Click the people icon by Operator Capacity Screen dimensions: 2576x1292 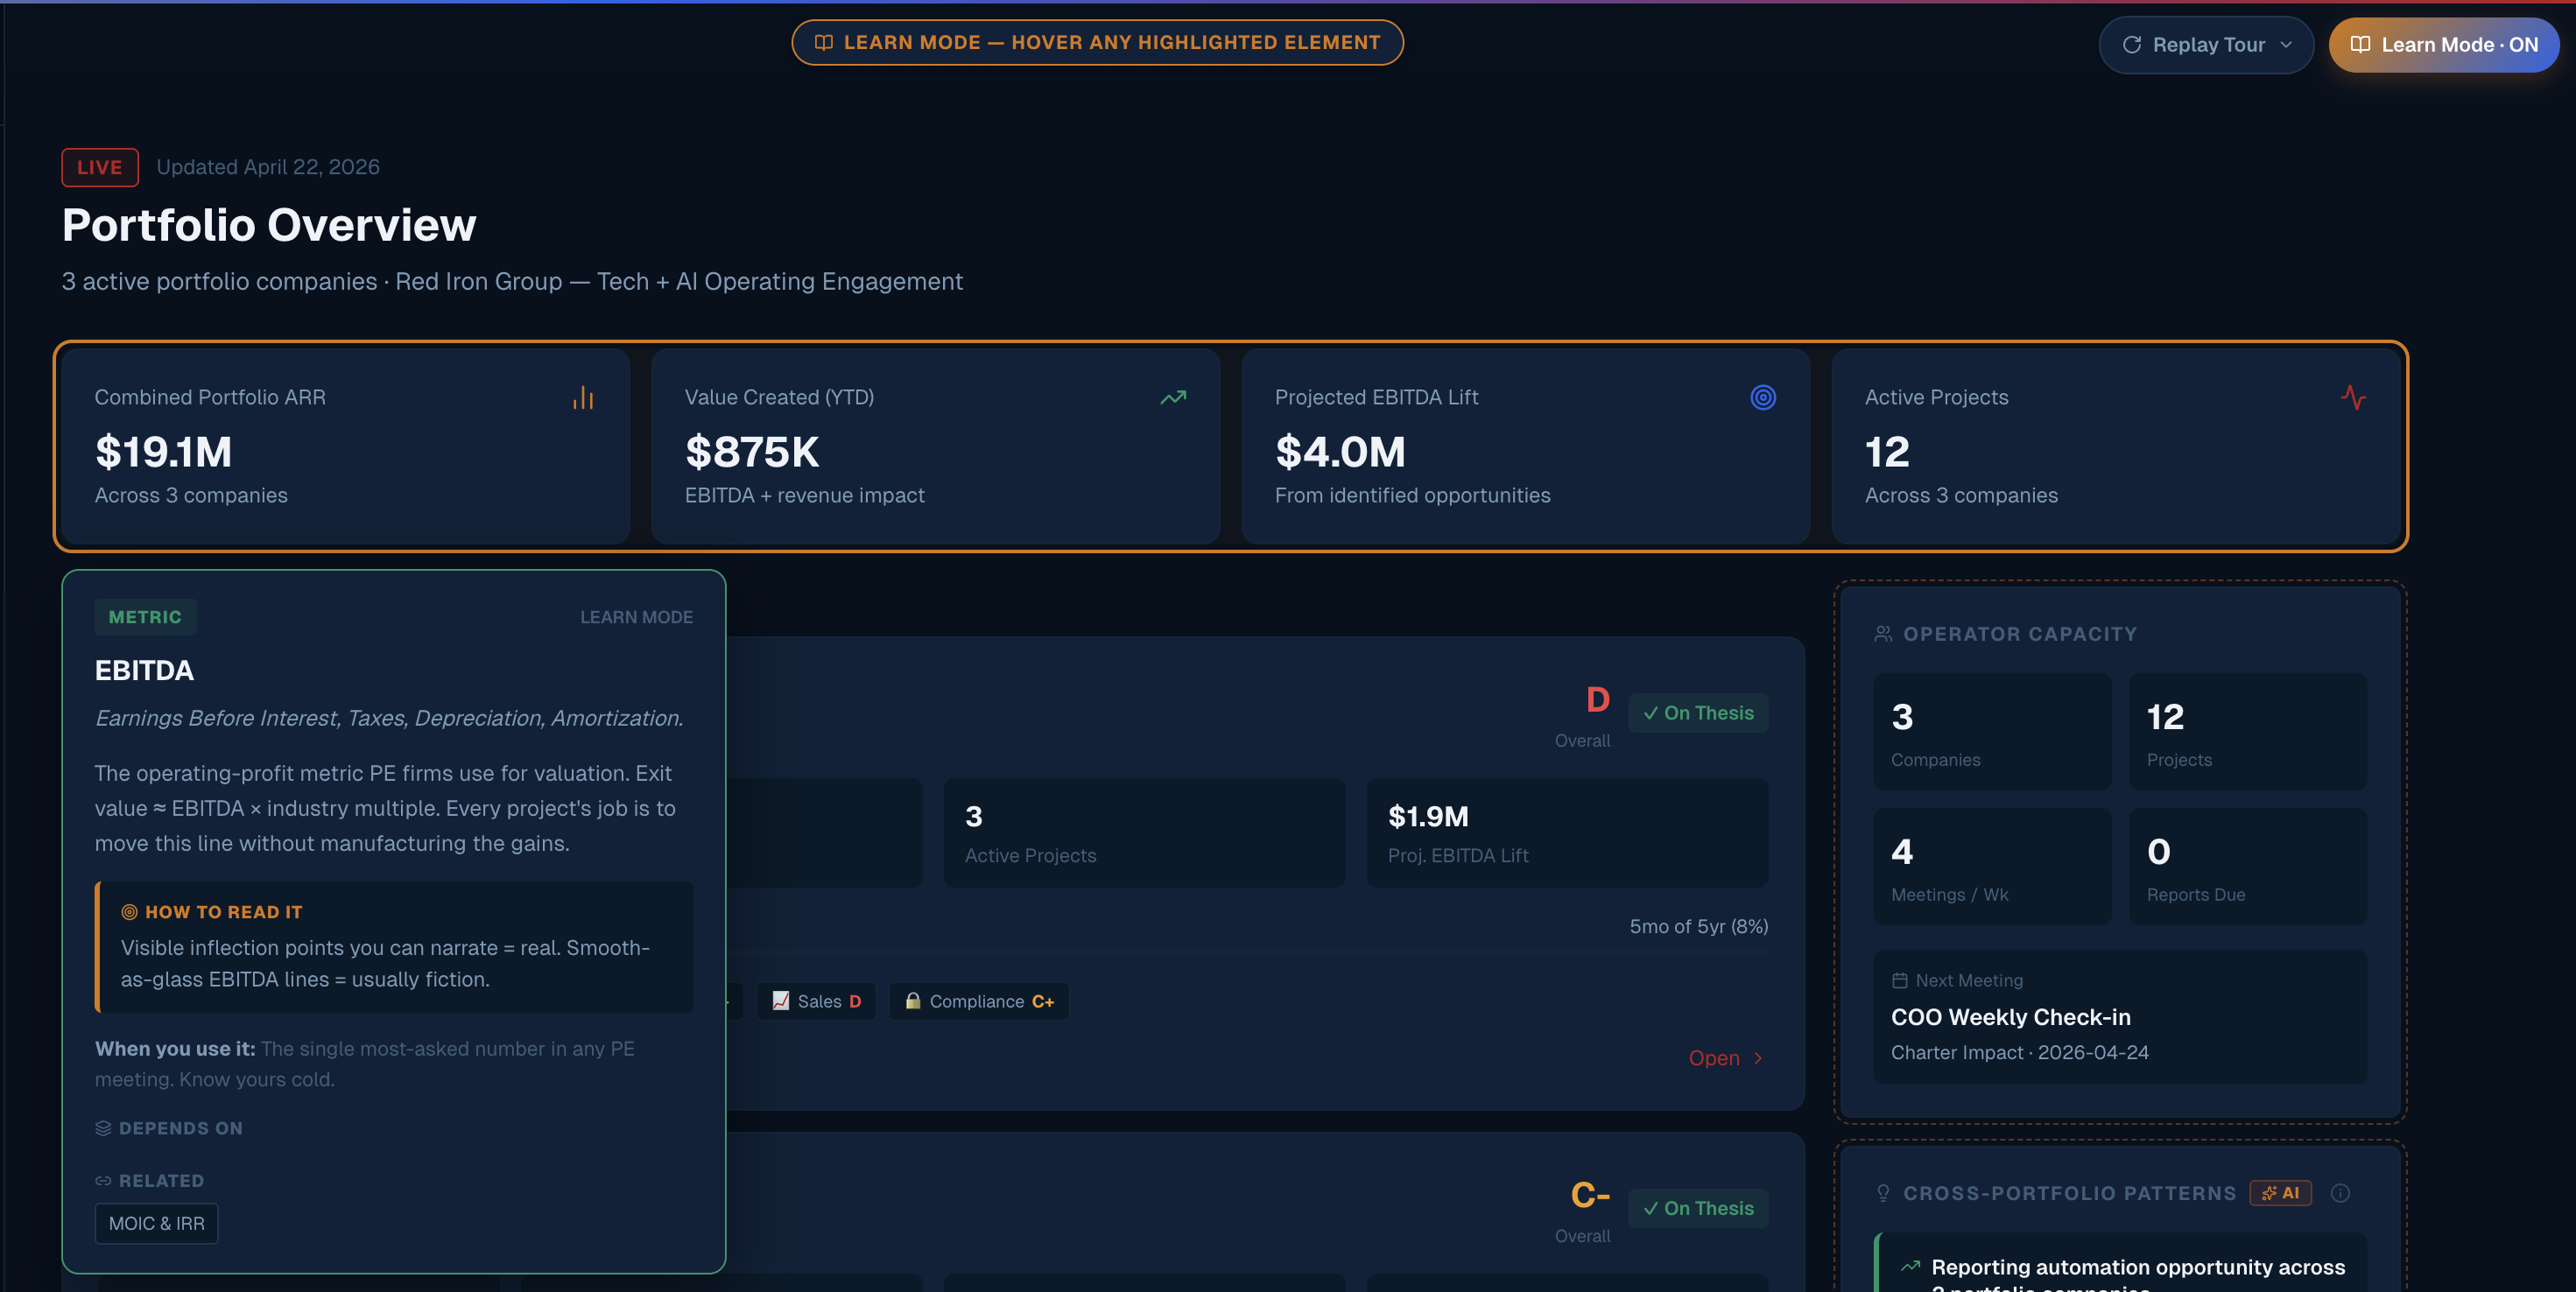point(1883,634)
